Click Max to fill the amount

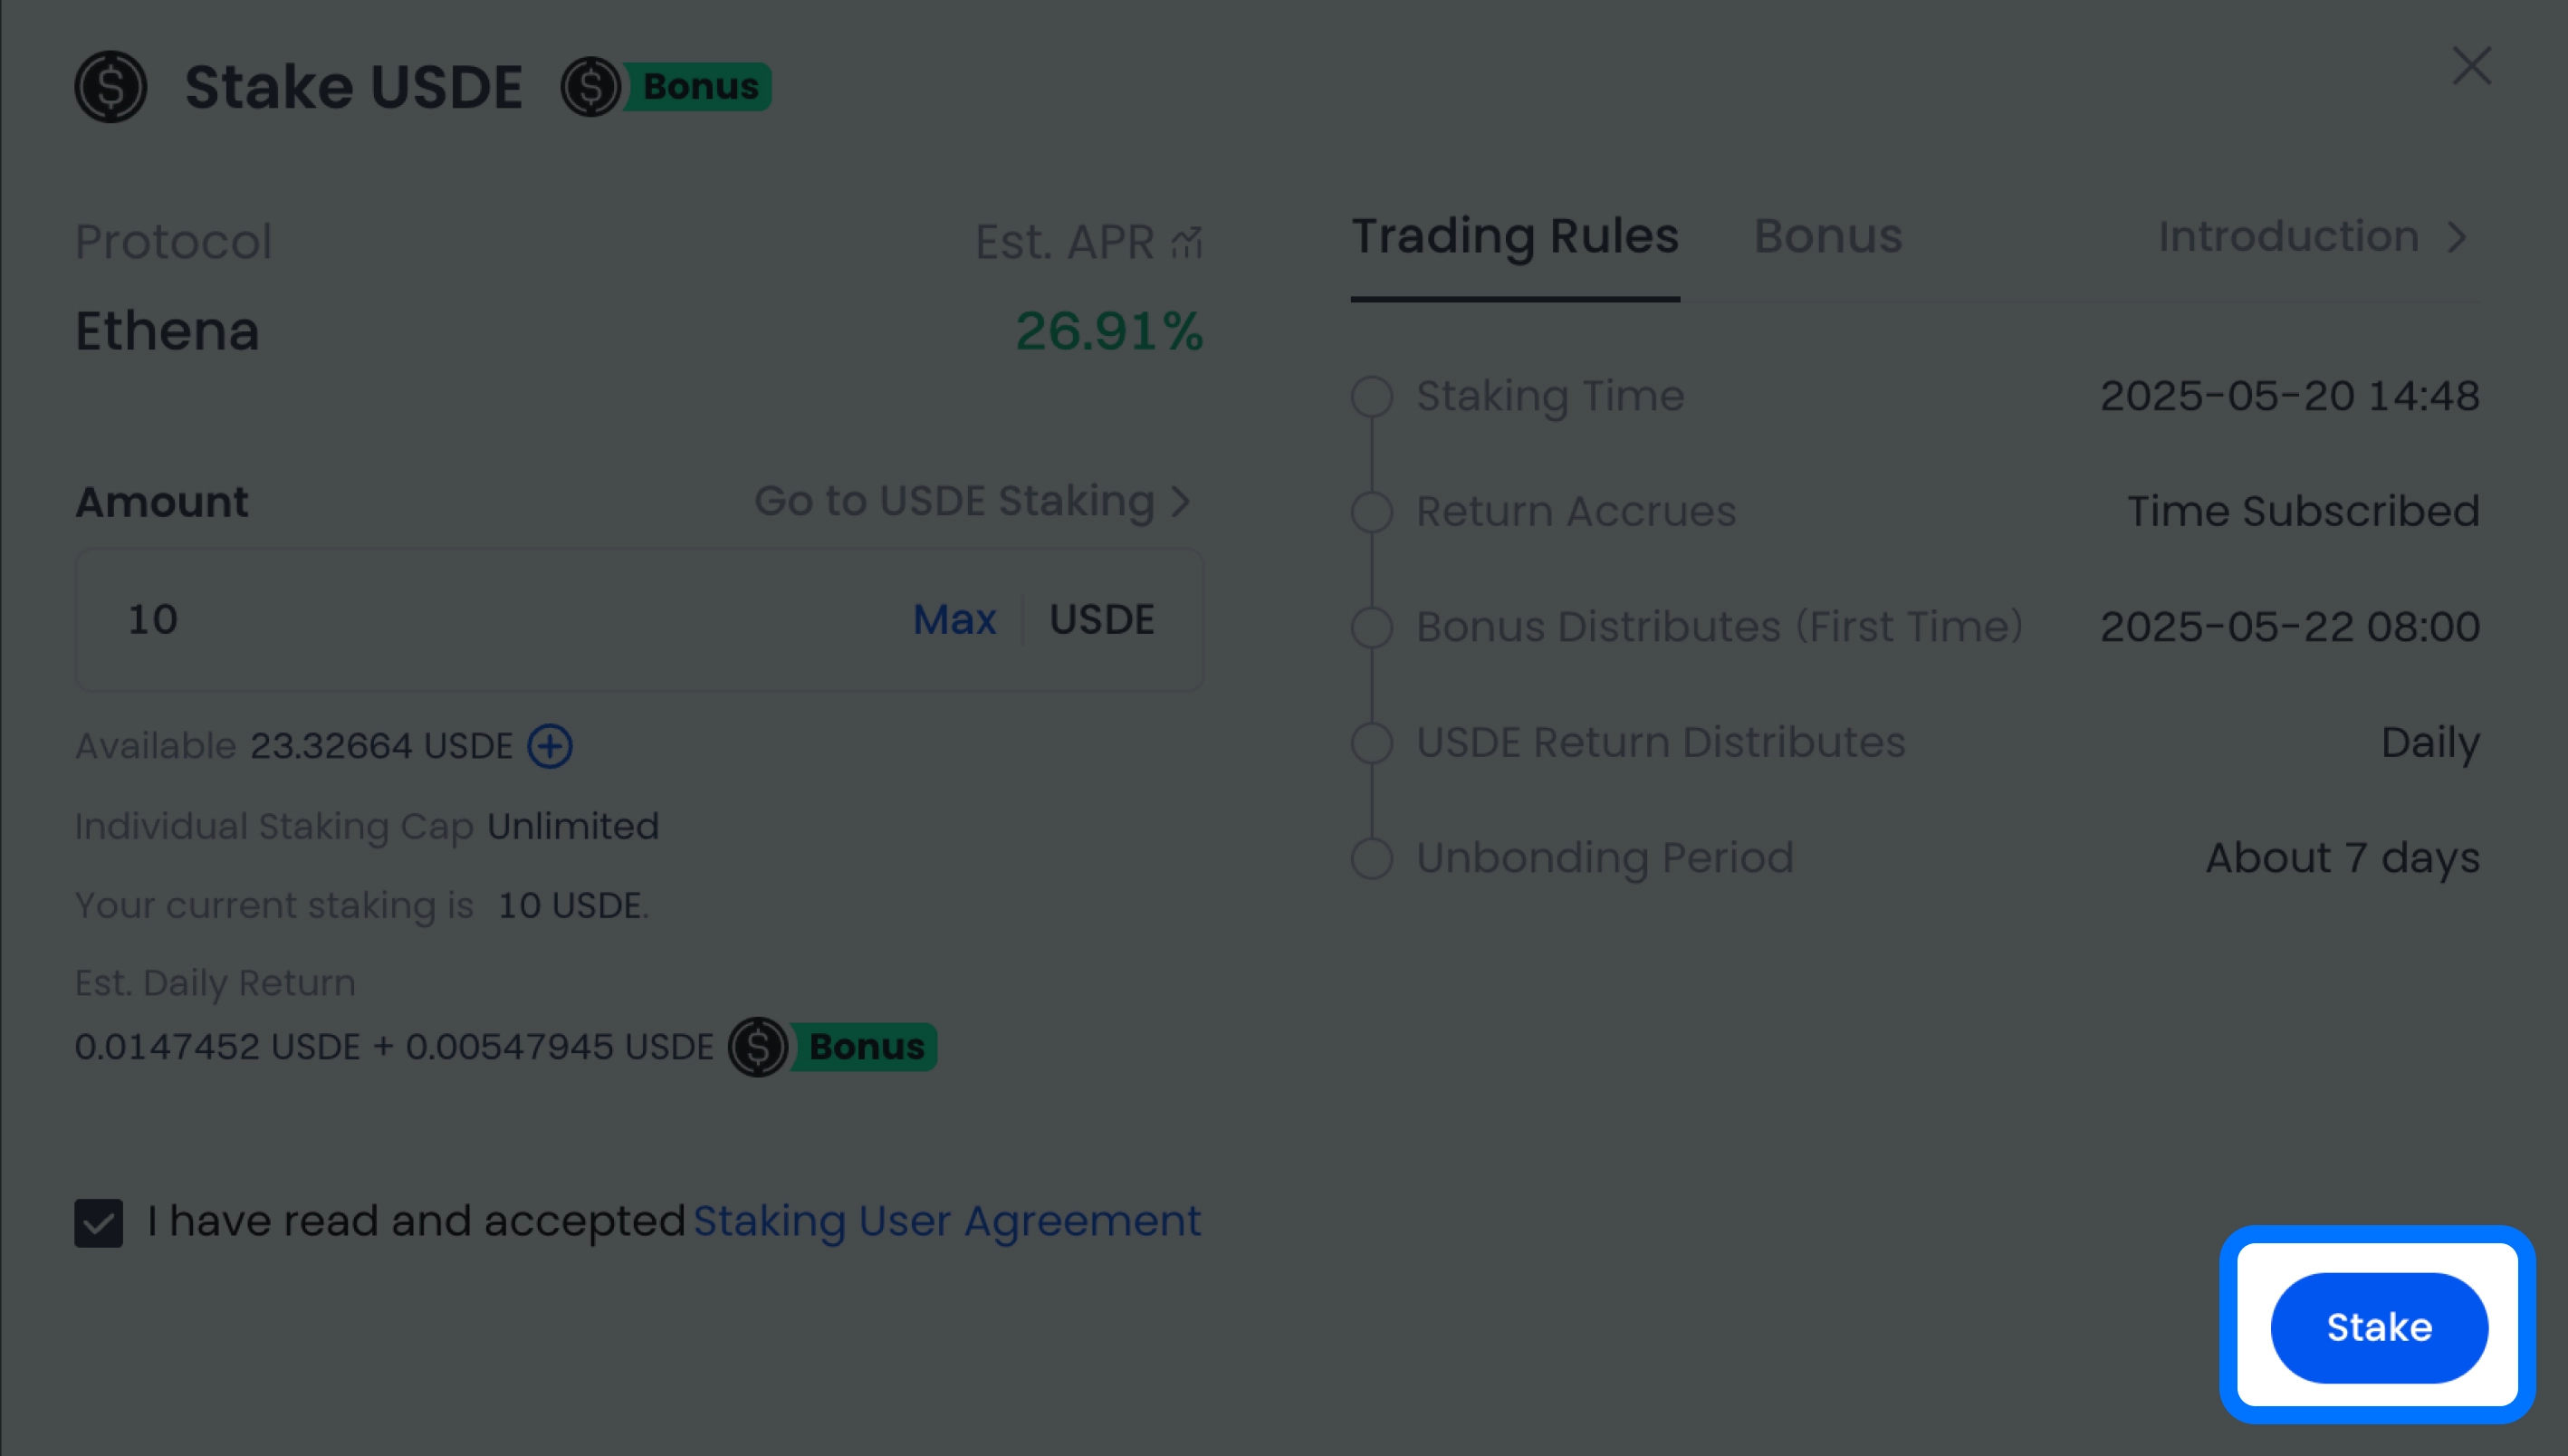[954, 620]
